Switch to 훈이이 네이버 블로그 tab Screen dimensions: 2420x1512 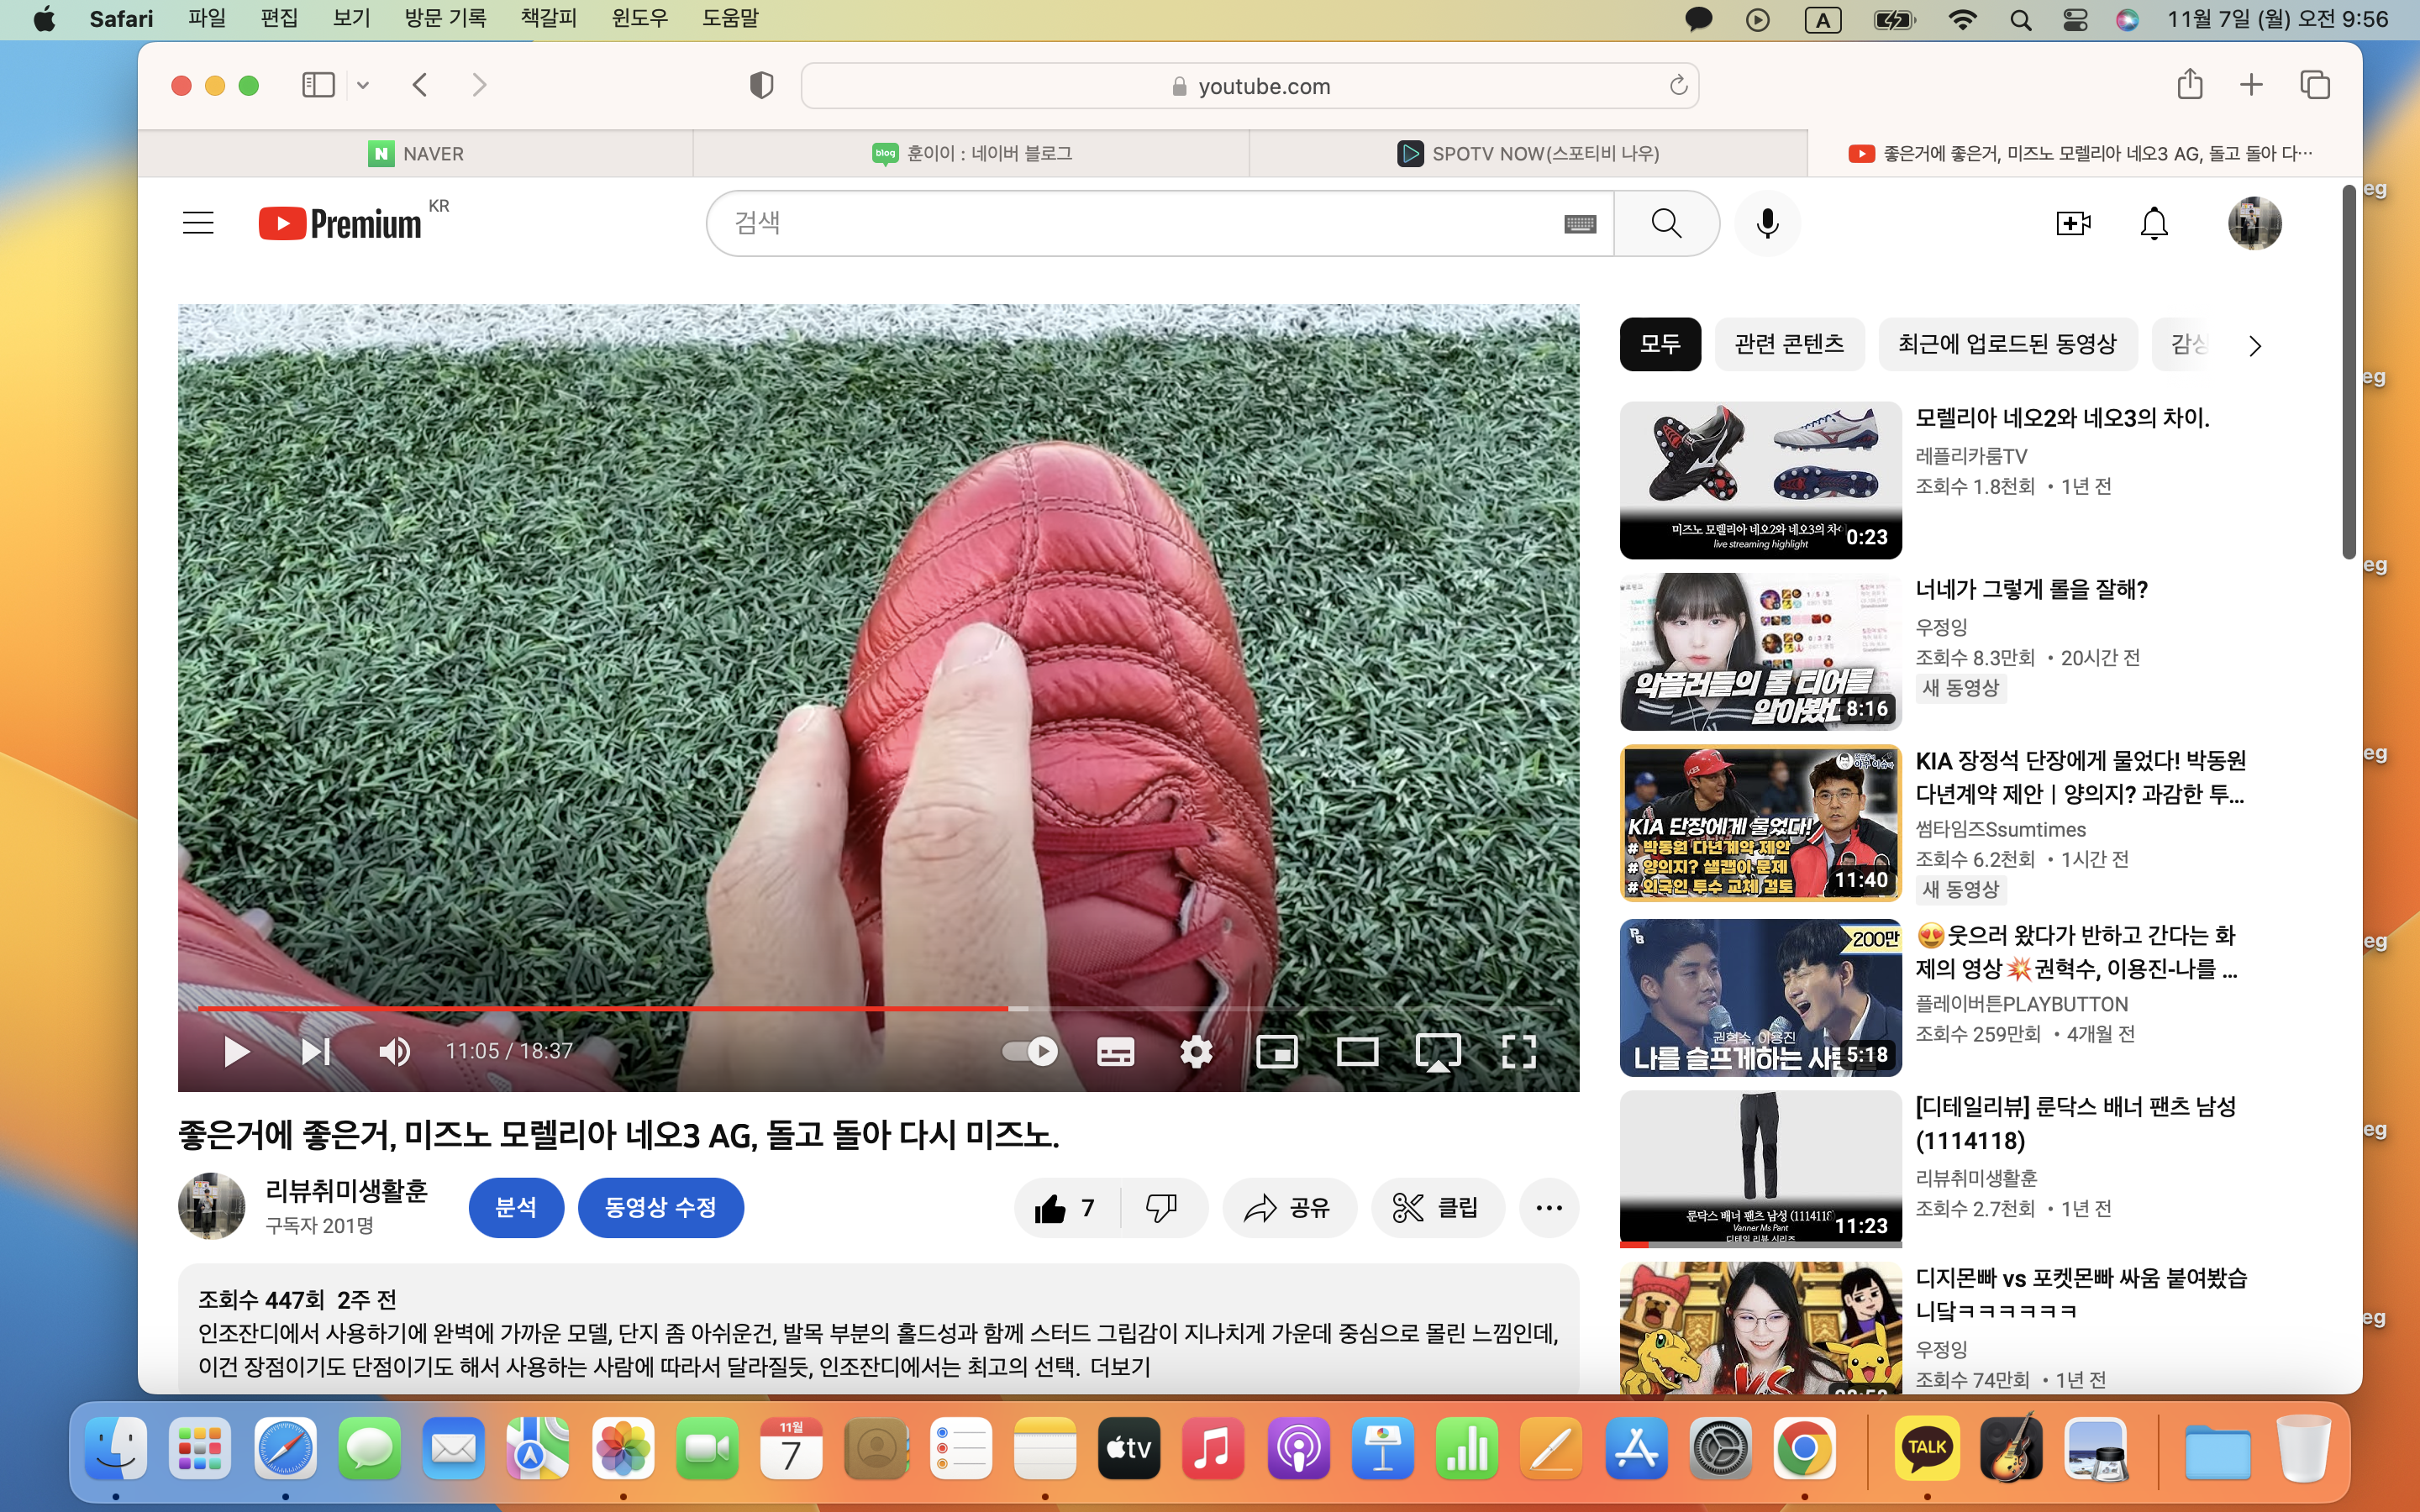pos(971,153)
